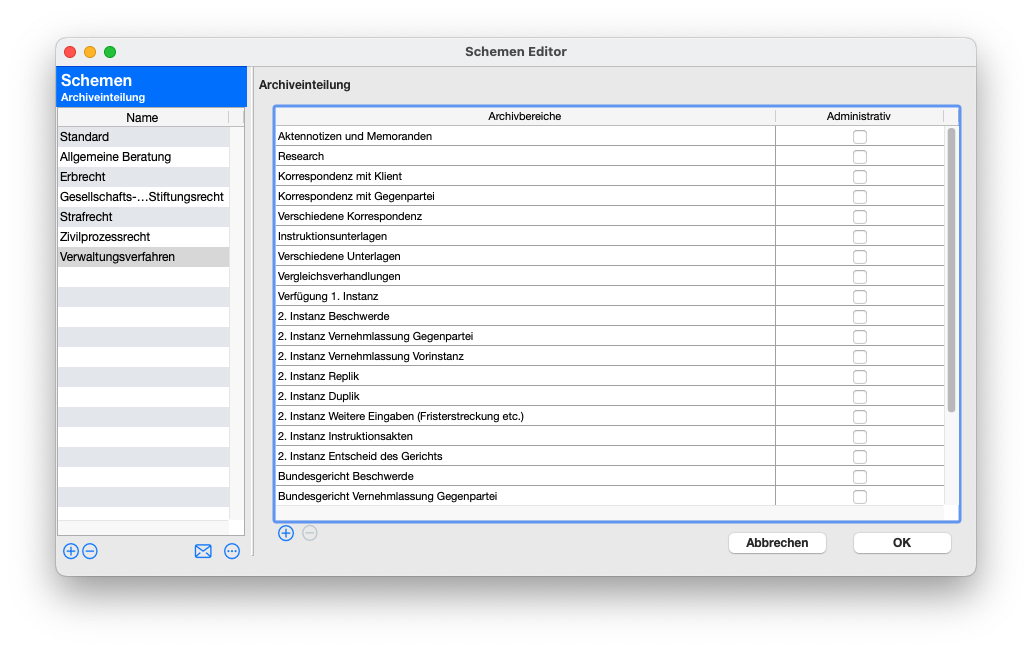Remove selected scheme with minus icon
This screenshot has width=1032, height=650.
tap(90, 551)
